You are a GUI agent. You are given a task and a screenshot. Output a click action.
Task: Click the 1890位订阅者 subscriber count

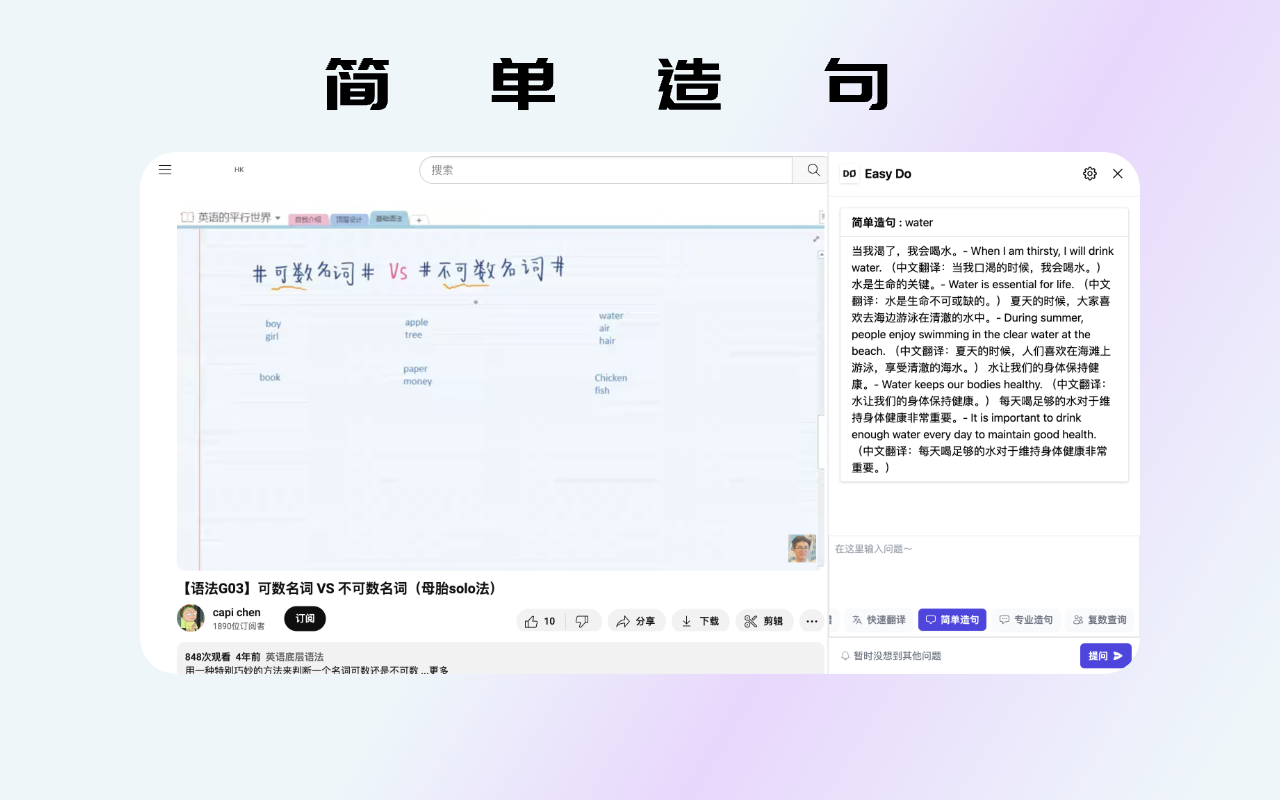click(x=239, y=626)
